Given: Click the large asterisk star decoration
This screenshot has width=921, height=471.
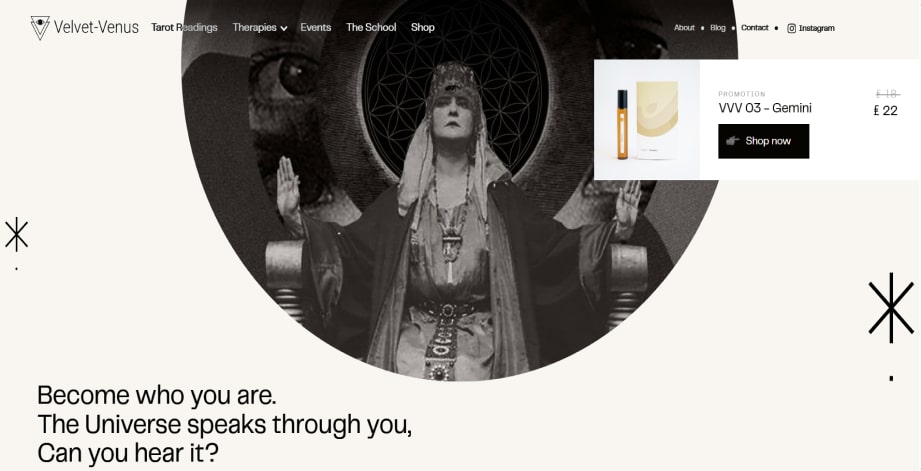Looking at the screenshot, I should pos(891,308).
